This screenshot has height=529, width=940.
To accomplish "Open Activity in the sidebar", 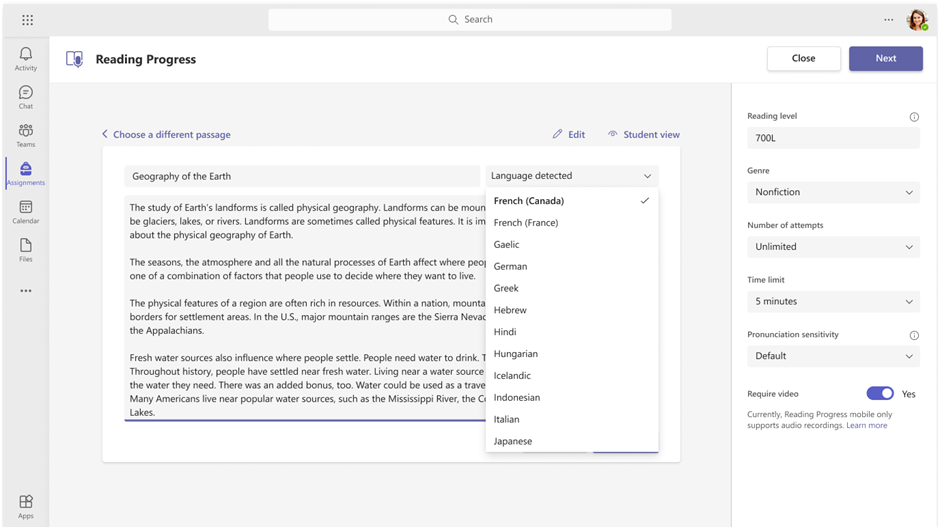I will (26, 59).
